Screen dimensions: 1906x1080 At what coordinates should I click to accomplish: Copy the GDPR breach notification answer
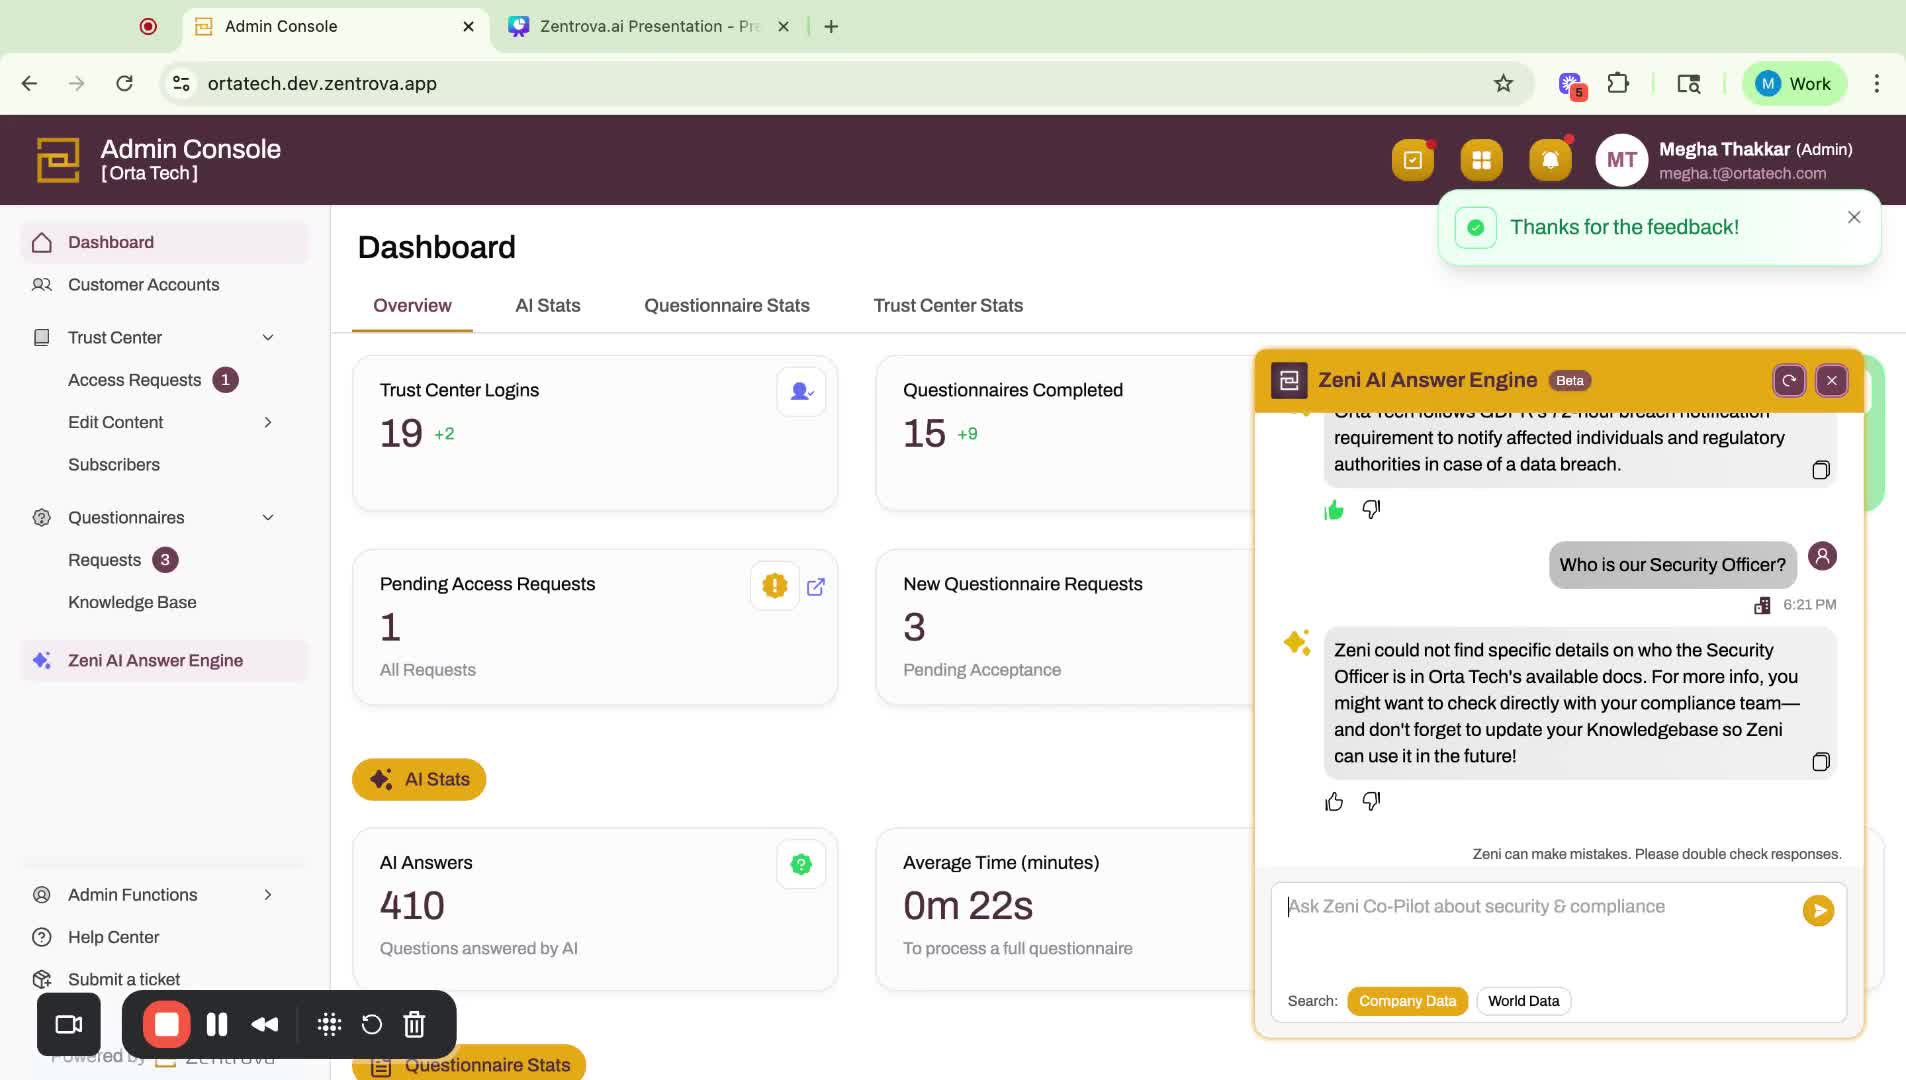[1821, 470]
